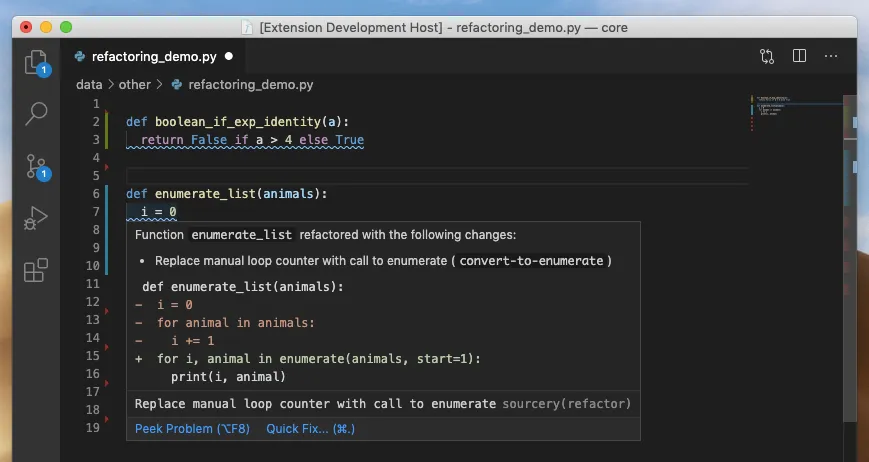869x462 pixels.
Task: Open the Run and Debug view
Action: (x=36, y=218)
